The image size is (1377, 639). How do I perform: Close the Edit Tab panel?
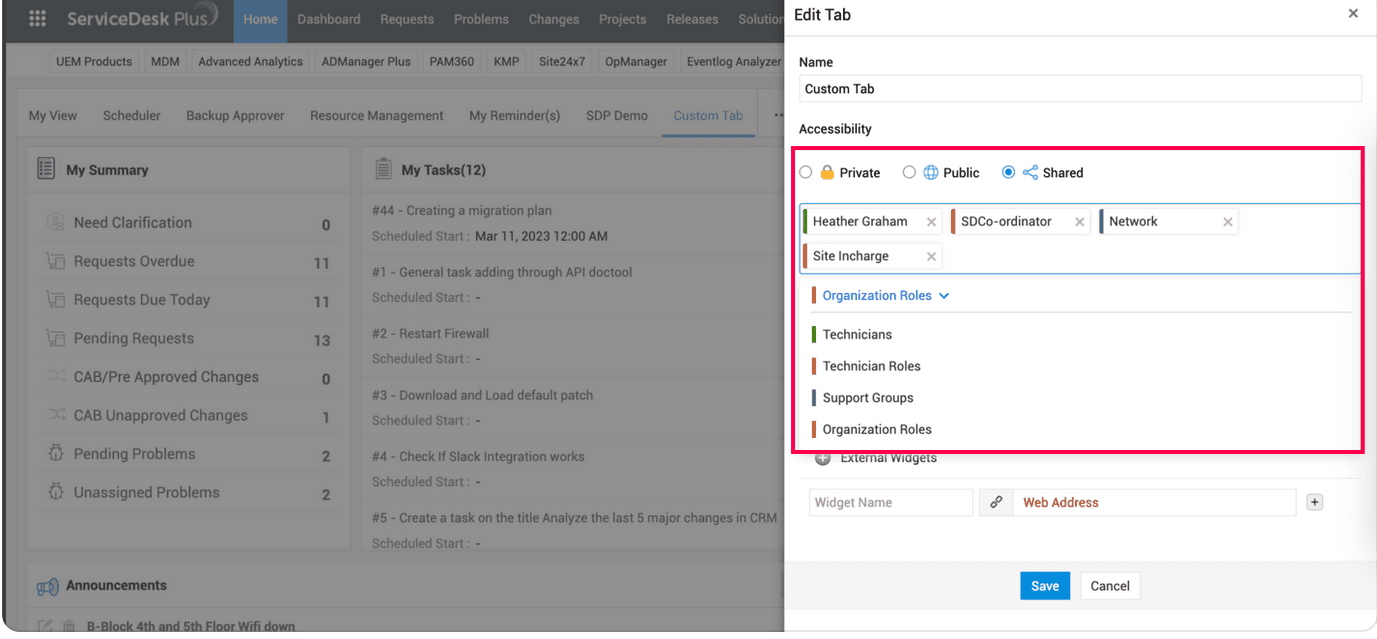pos(1353,14)
